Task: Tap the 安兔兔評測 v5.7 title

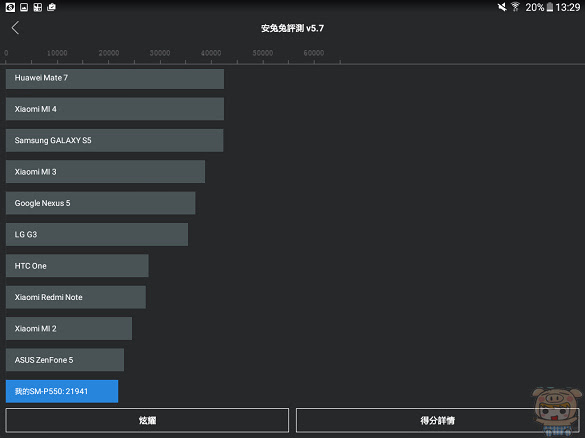Action: [292, 28]
